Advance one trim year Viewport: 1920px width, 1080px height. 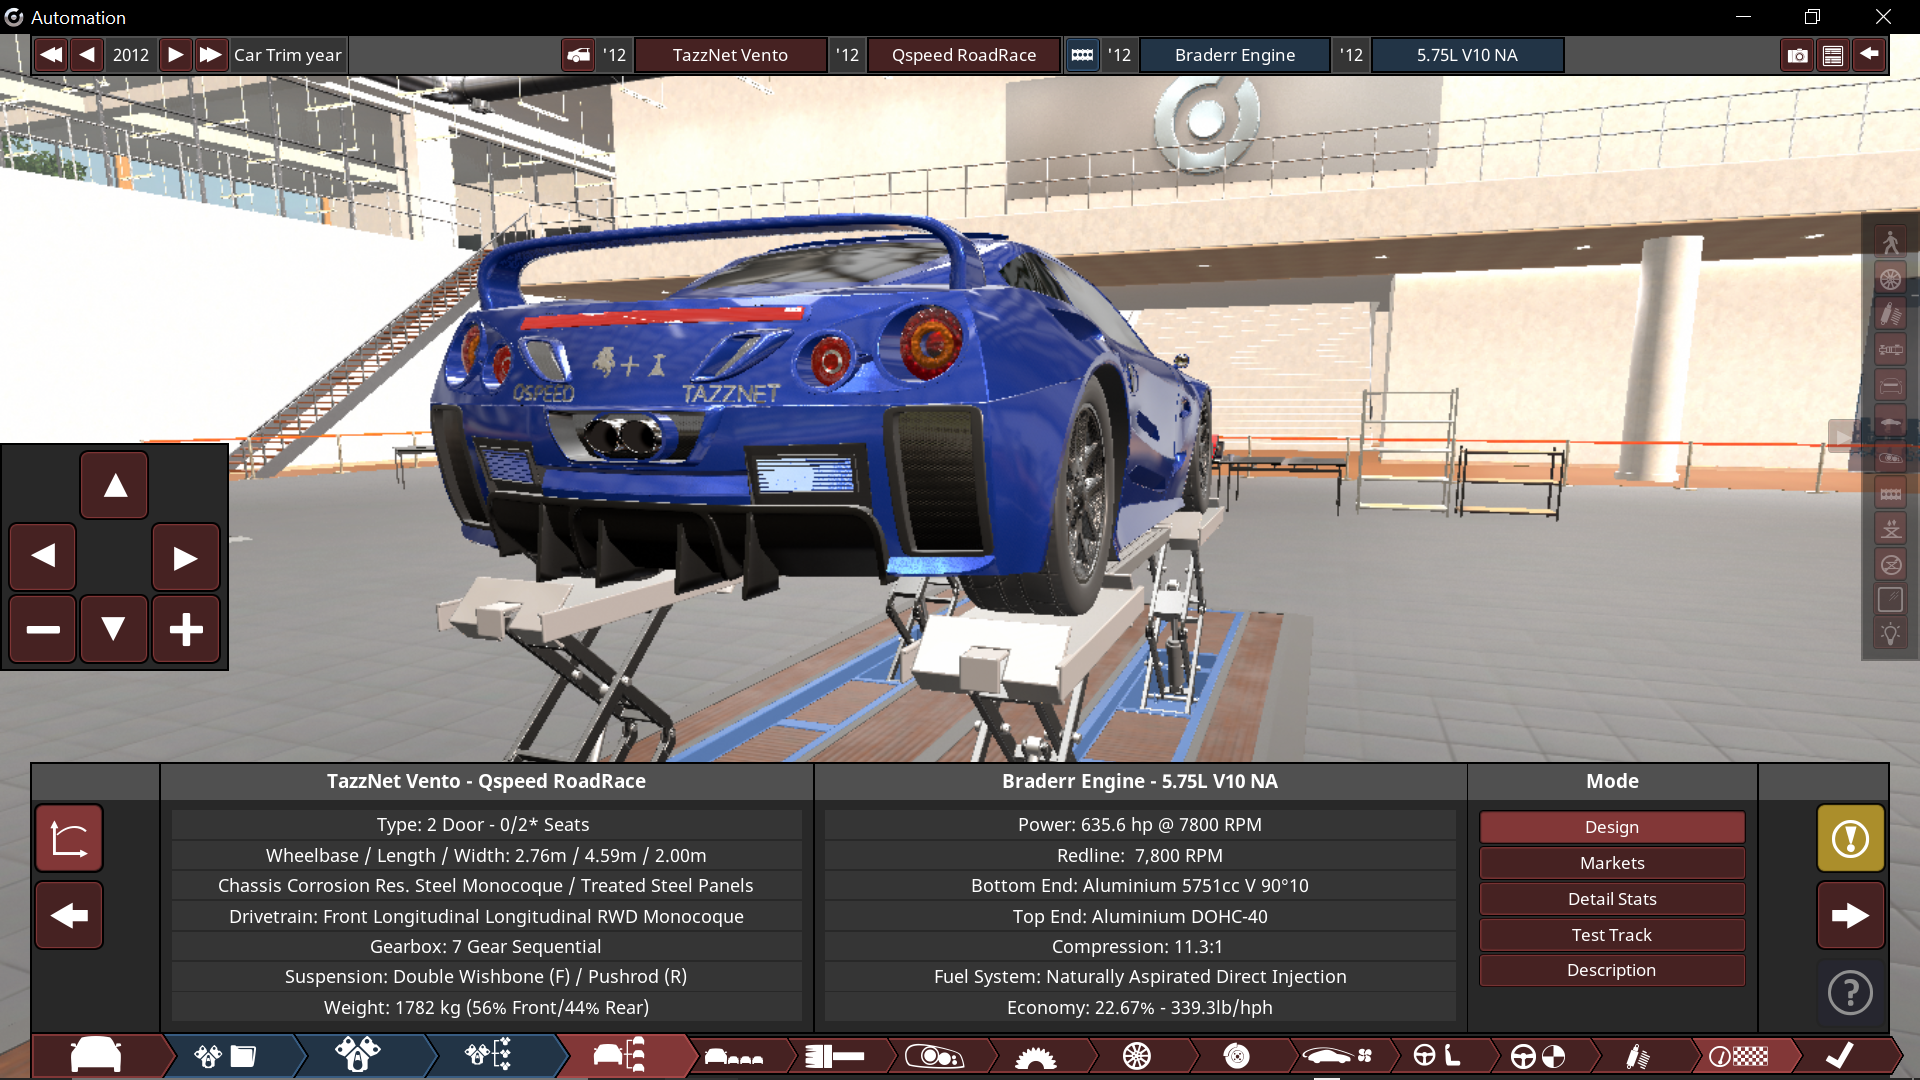[x=175, y=55]
